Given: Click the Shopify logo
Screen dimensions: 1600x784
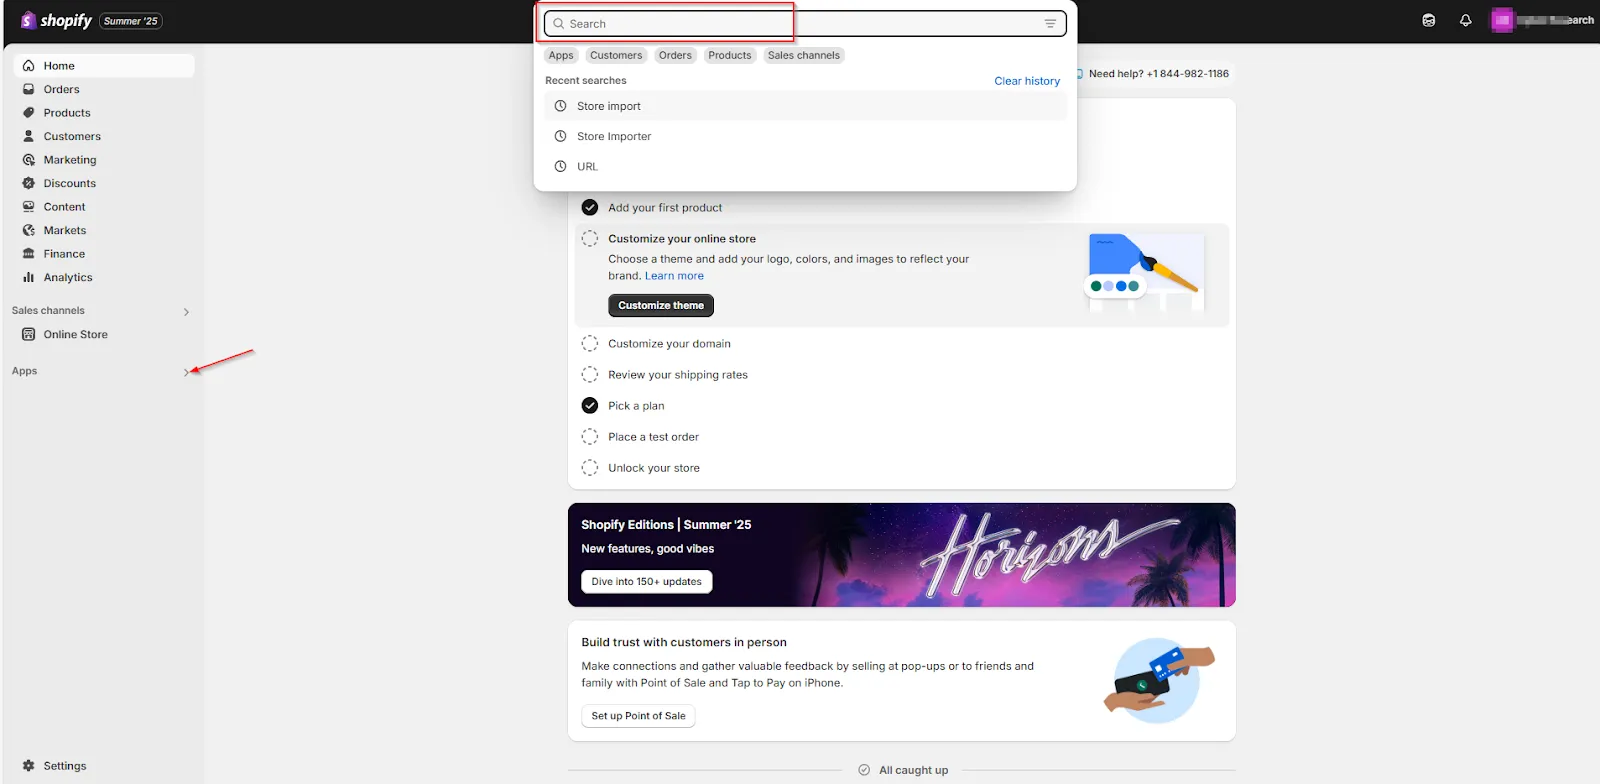Looking at the screenshot, I should pos(56,20).
